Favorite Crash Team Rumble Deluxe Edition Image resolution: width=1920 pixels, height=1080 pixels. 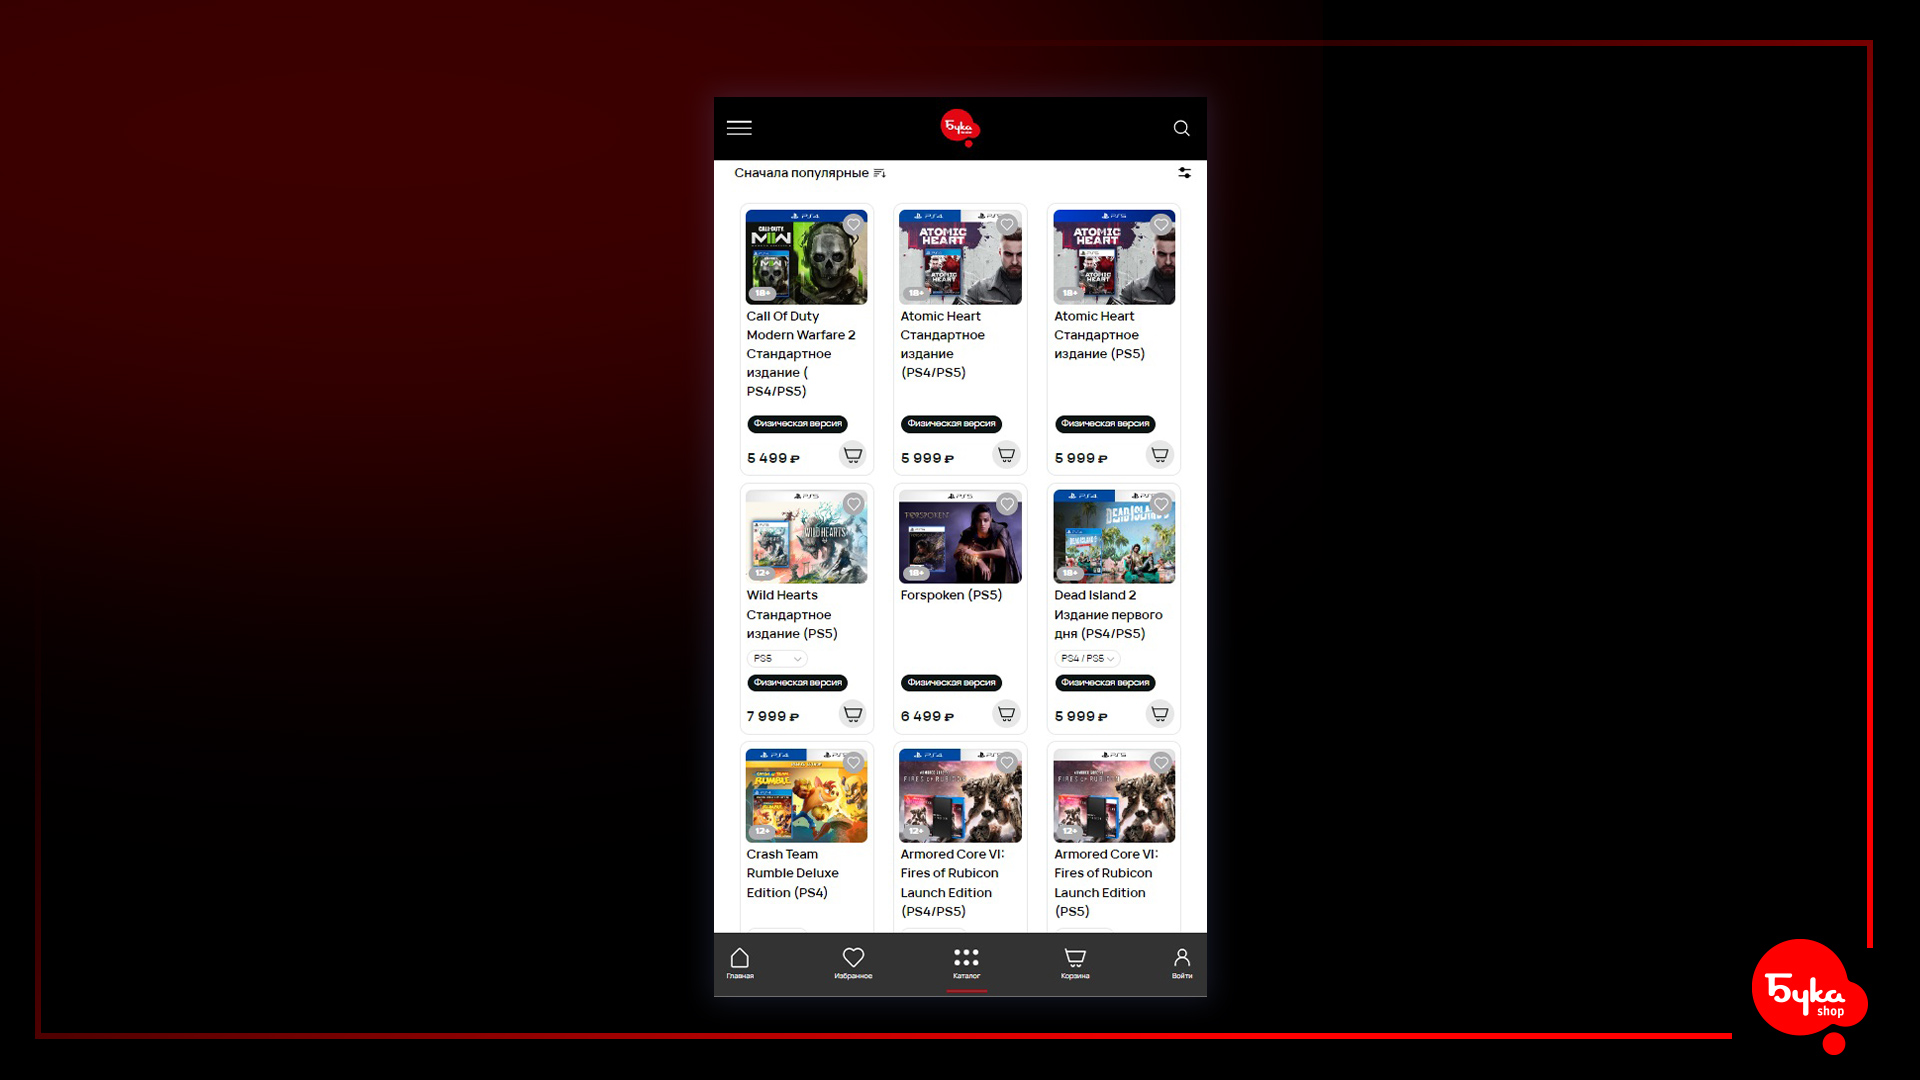tap(853, 763)
